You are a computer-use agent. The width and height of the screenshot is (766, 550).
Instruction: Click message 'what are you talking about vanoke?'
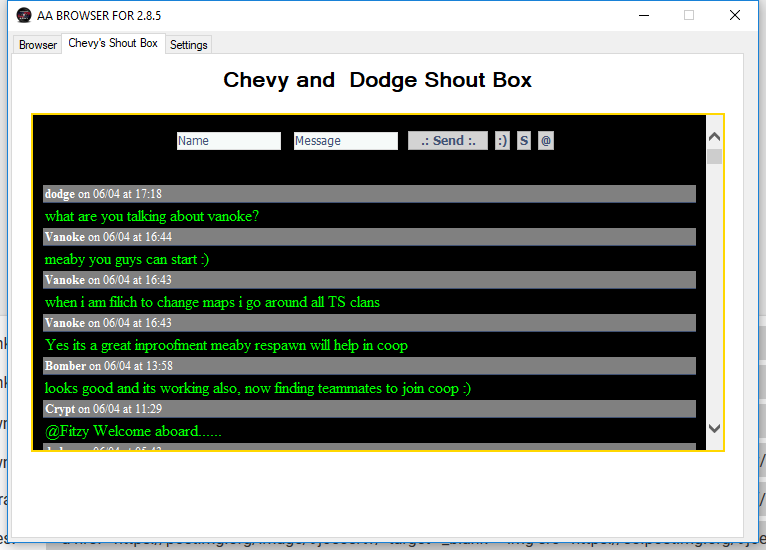(152, 216)
